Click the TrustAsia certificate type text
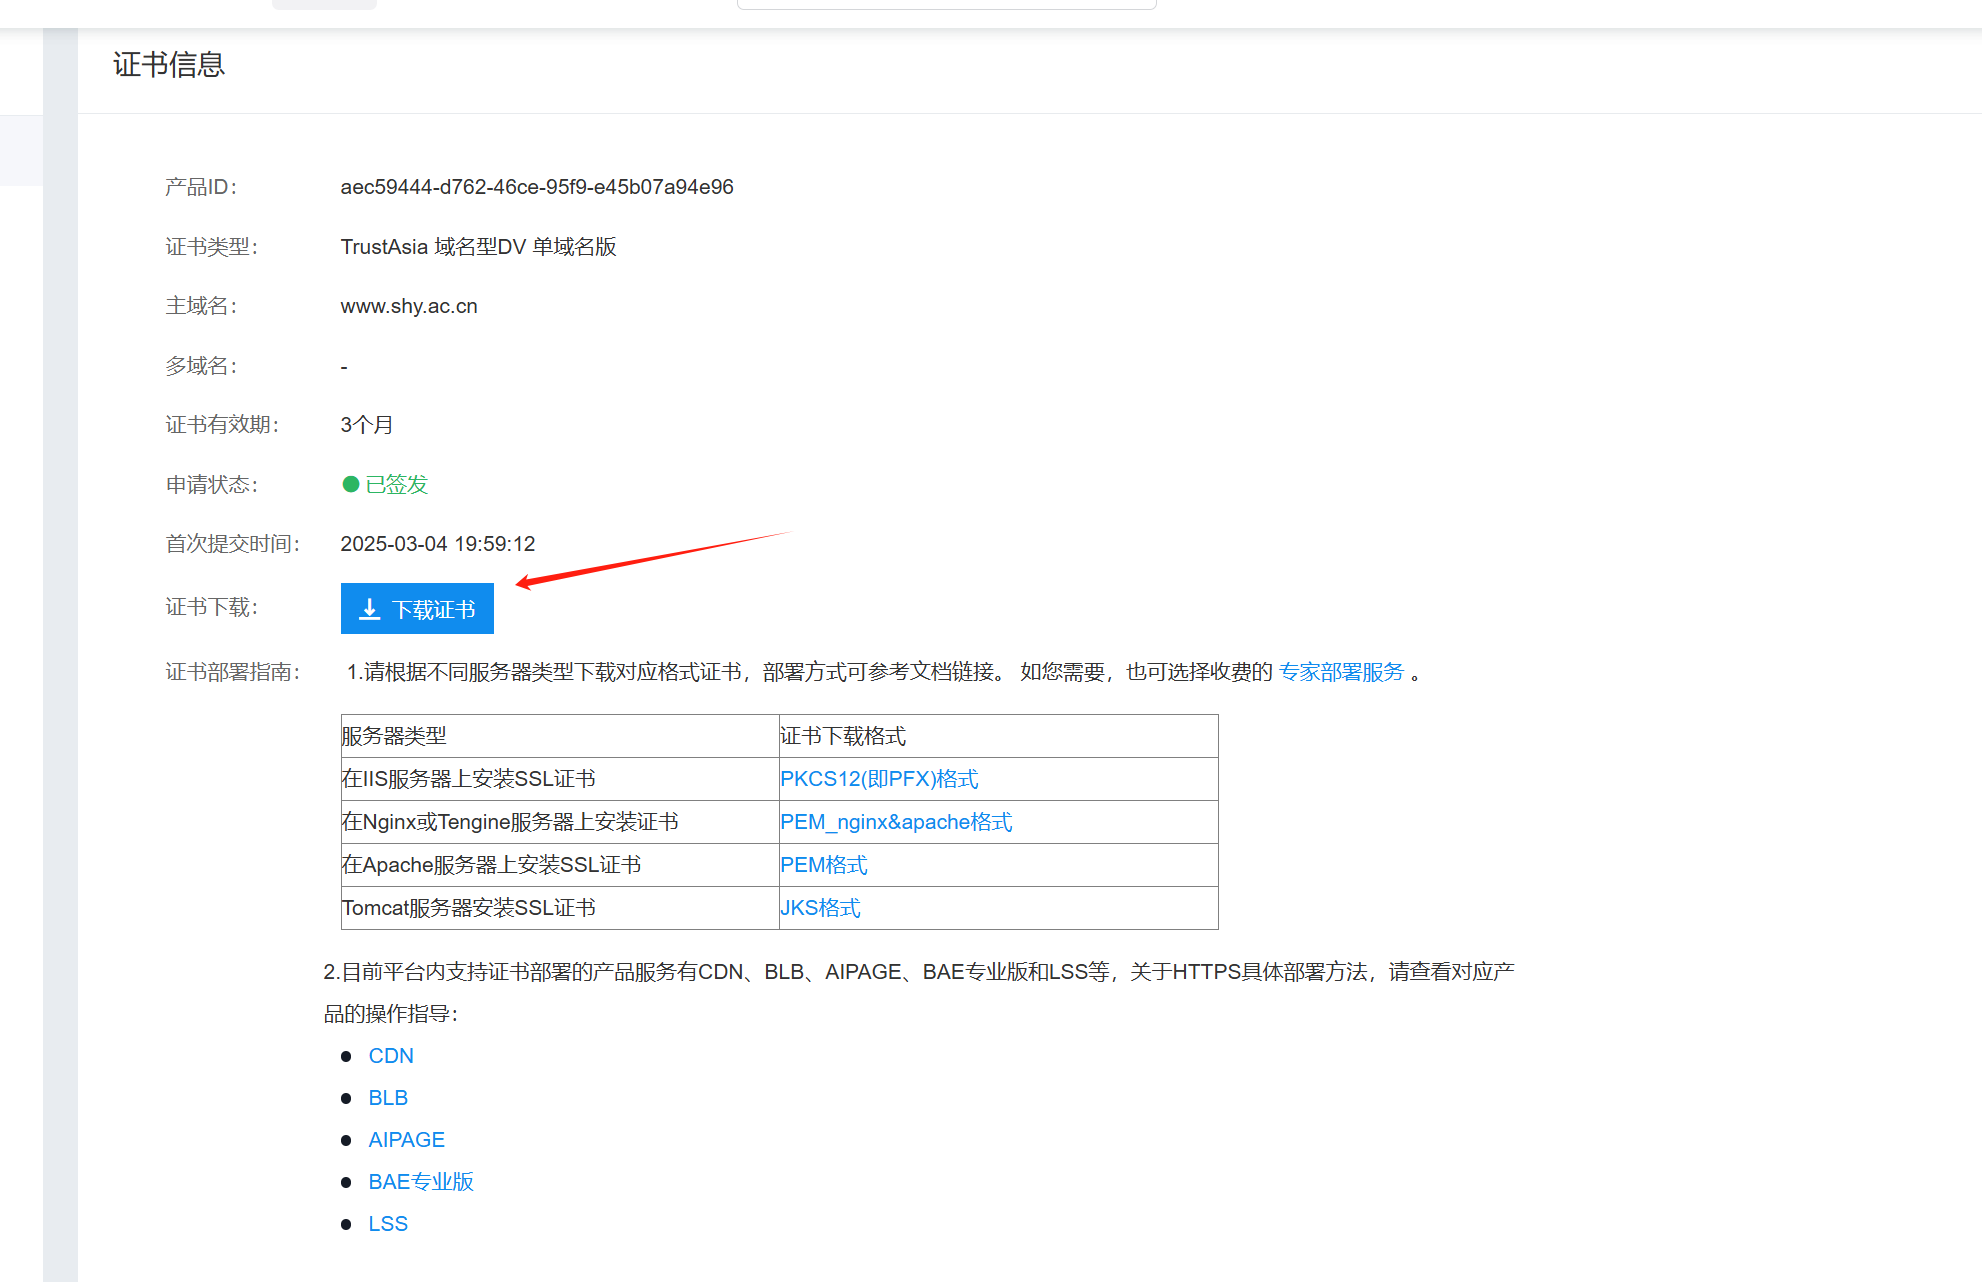 (x=477, y=247)
